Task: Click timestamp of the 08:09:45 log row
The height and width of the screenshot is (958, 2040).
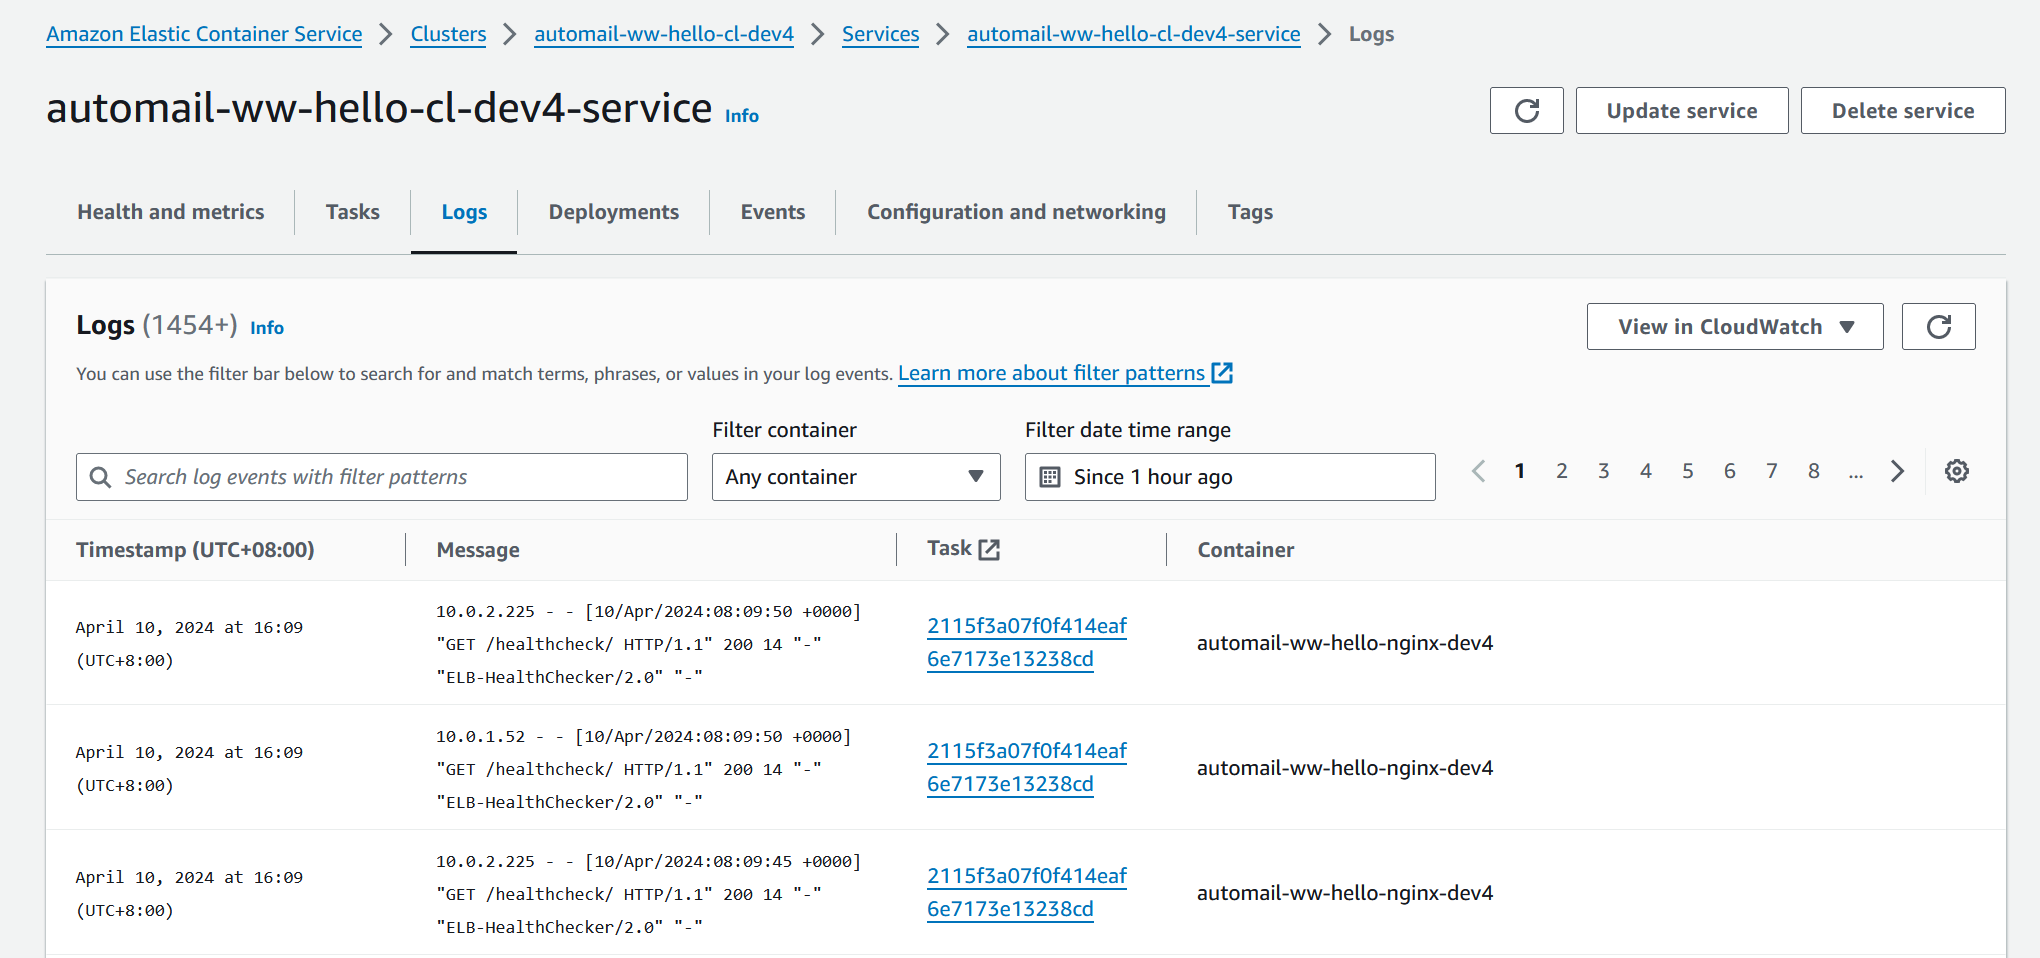Action: point(189,894)
